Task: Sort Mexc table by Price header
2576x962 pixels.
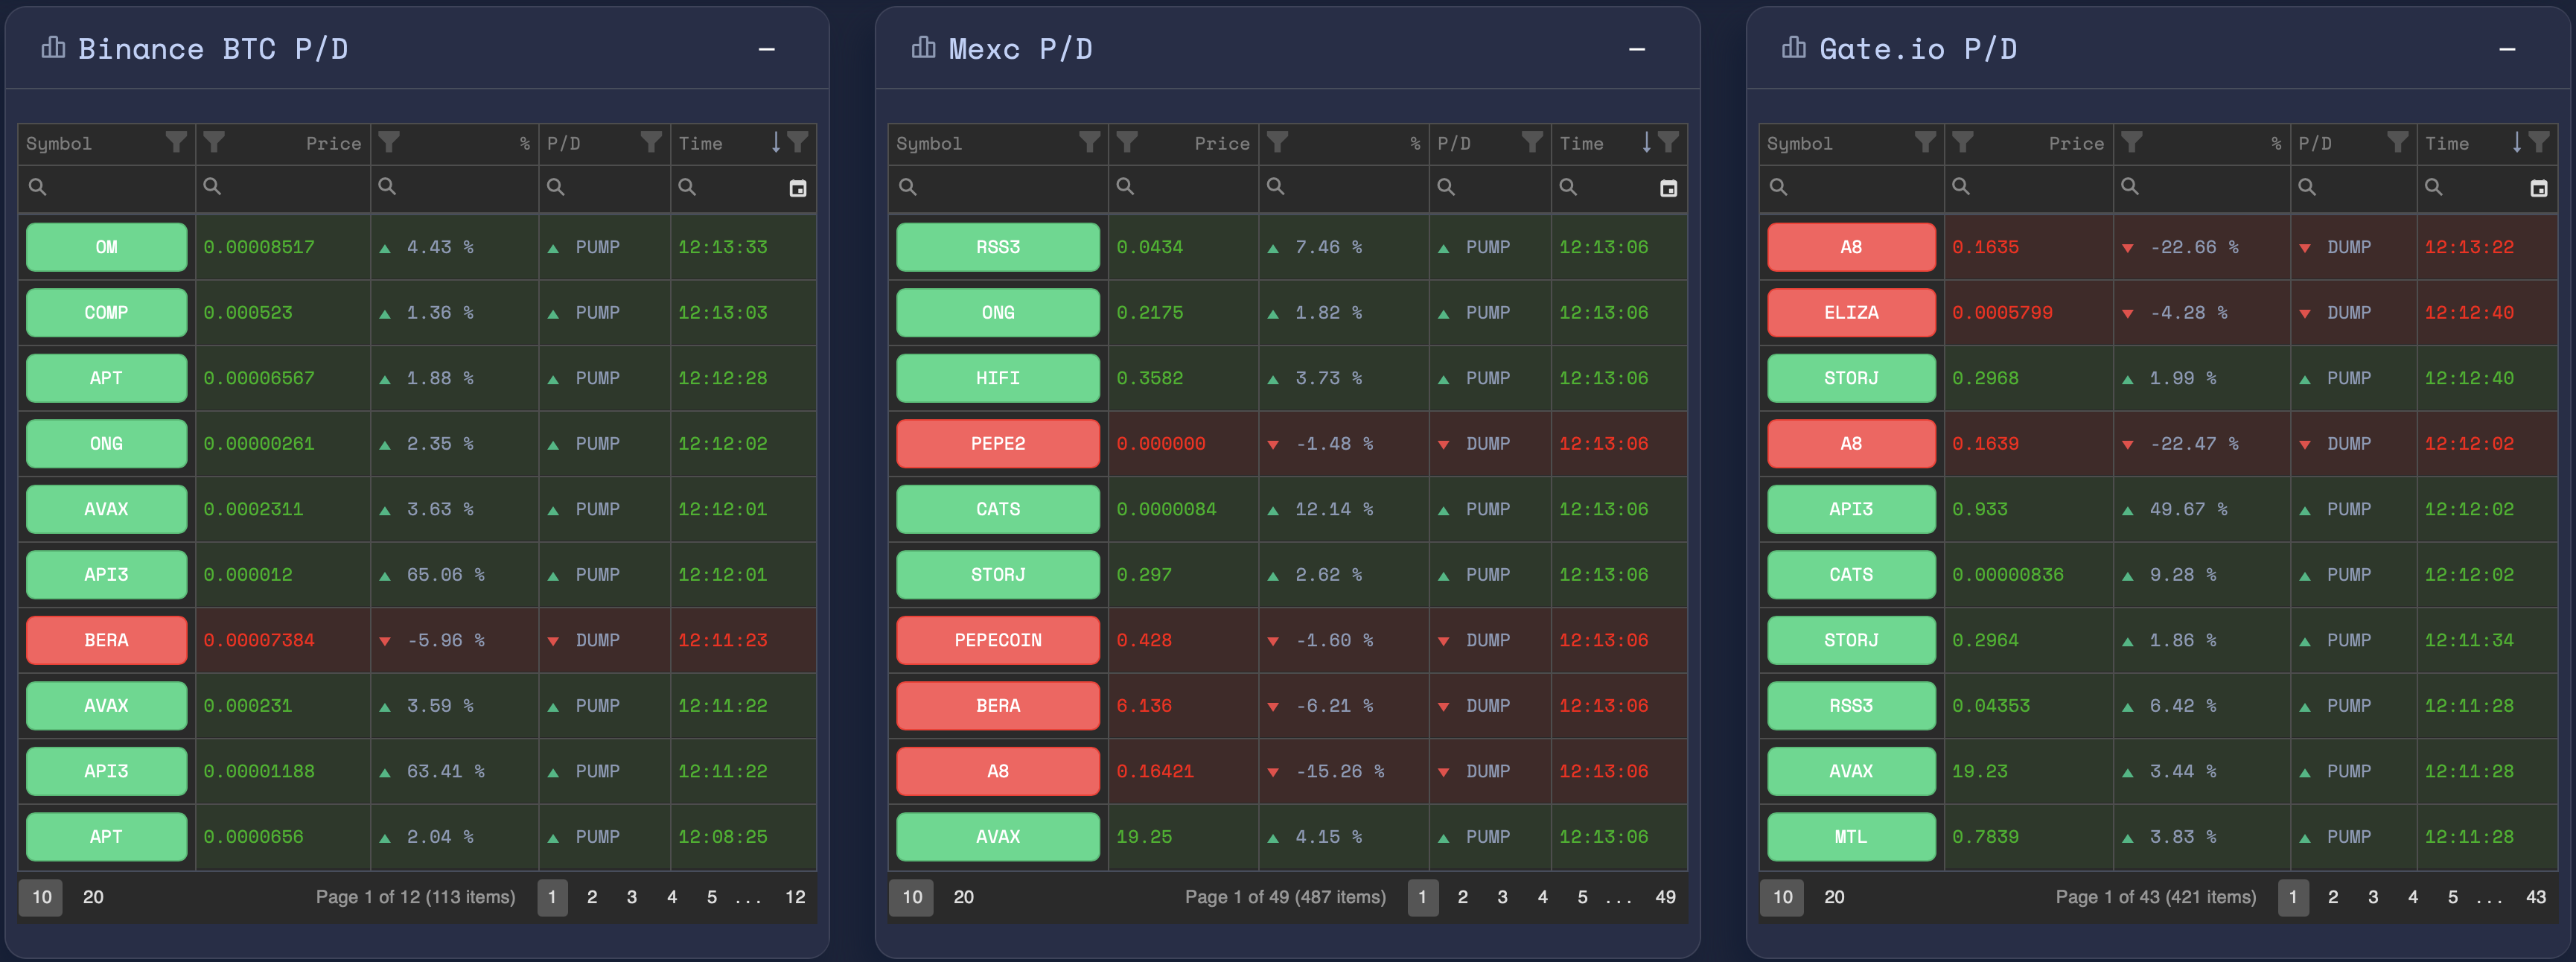Action: (x=1222, y=144)
